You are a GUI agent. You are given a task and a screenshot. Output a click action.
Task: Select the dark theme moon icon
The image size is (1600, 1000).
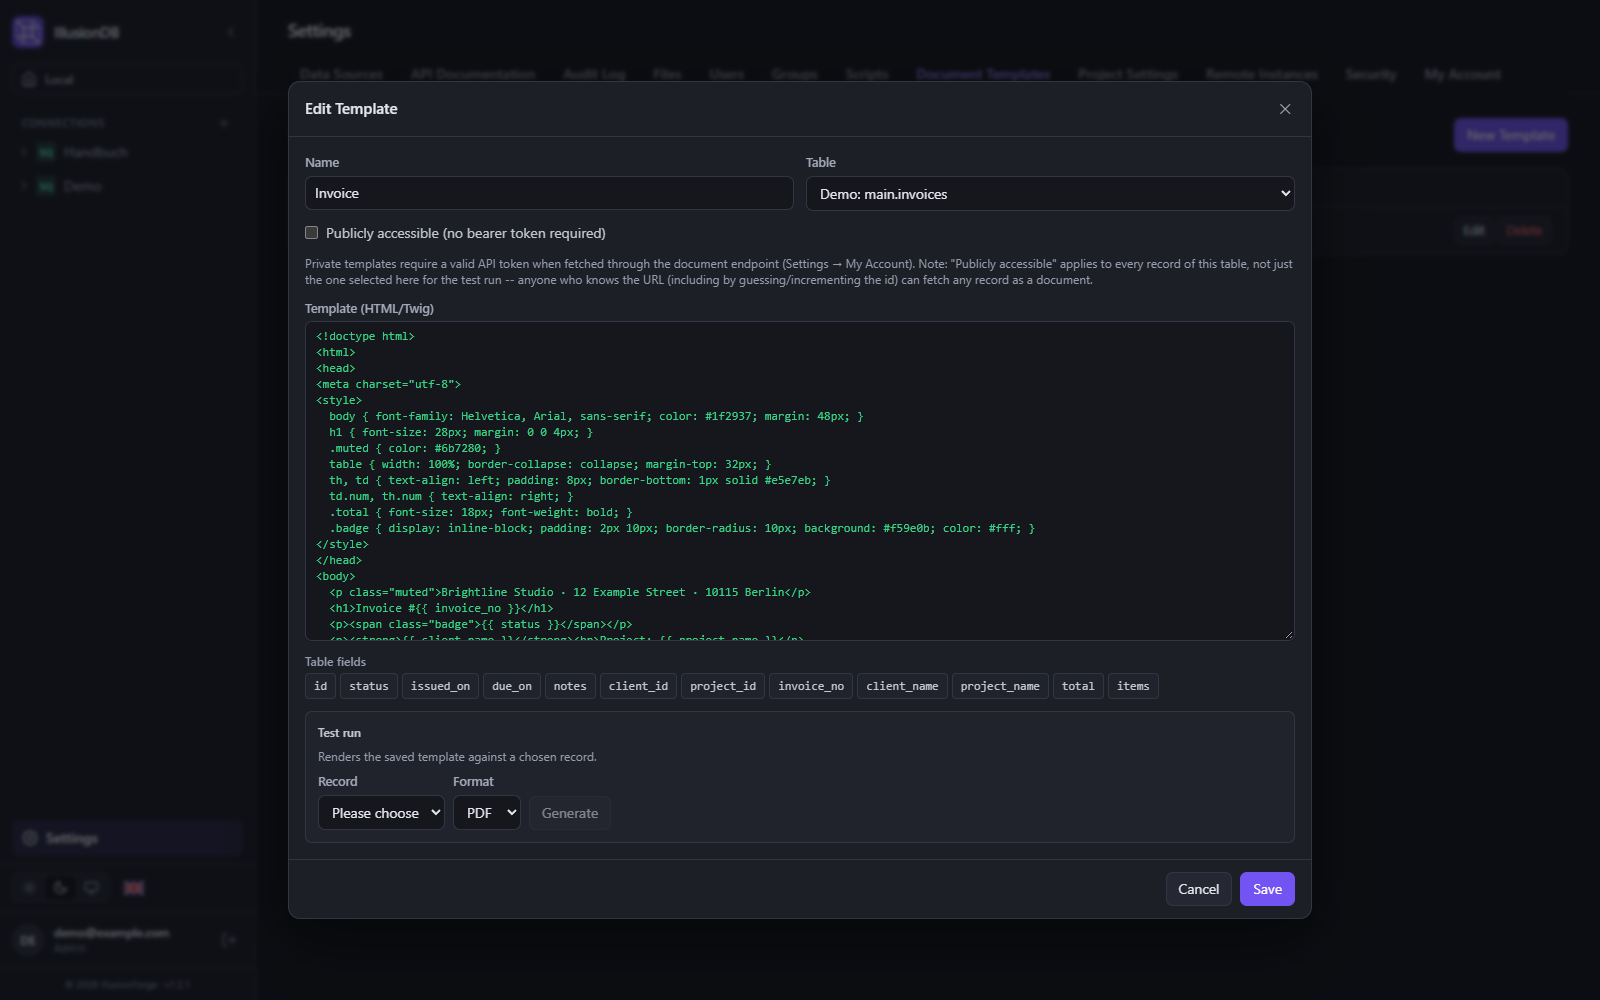click(x=61, y=887)
